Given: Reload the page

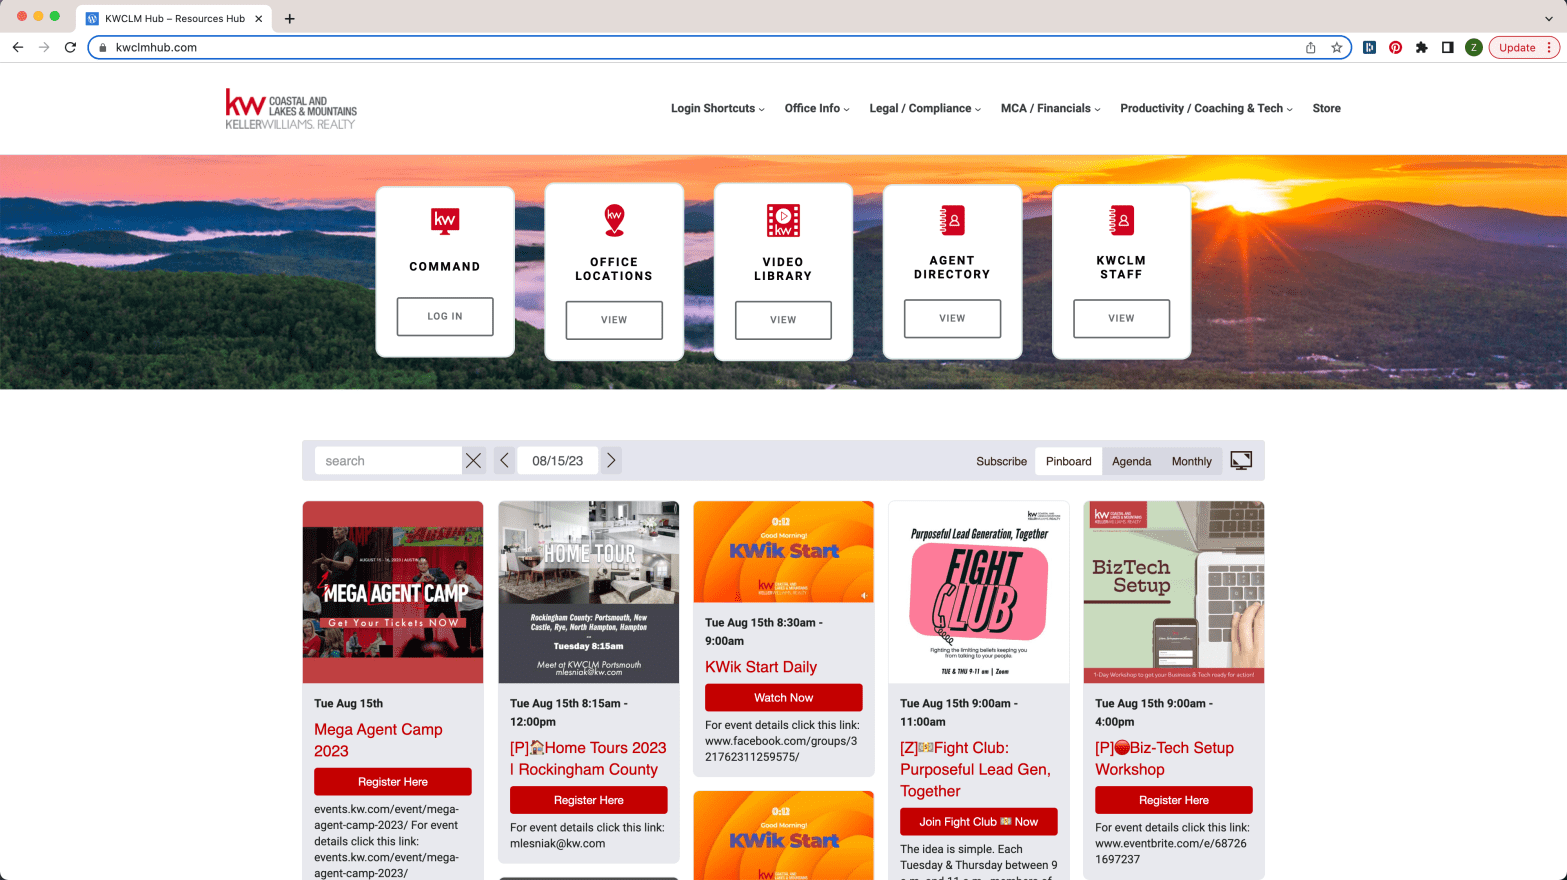Looking at the screenshot, I should (x=70, y=47).
